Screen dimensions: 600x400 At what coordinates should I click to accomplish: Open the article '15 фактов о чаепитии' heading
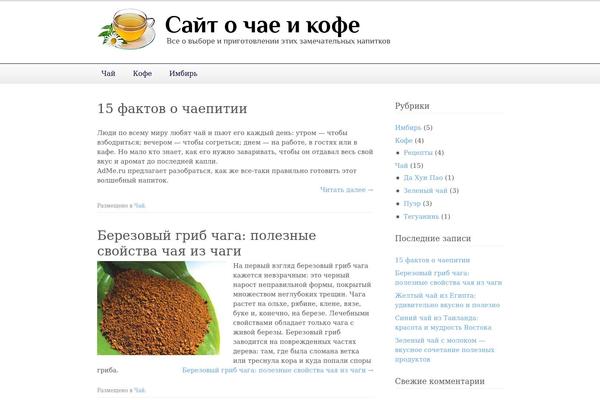coord(172,108)
